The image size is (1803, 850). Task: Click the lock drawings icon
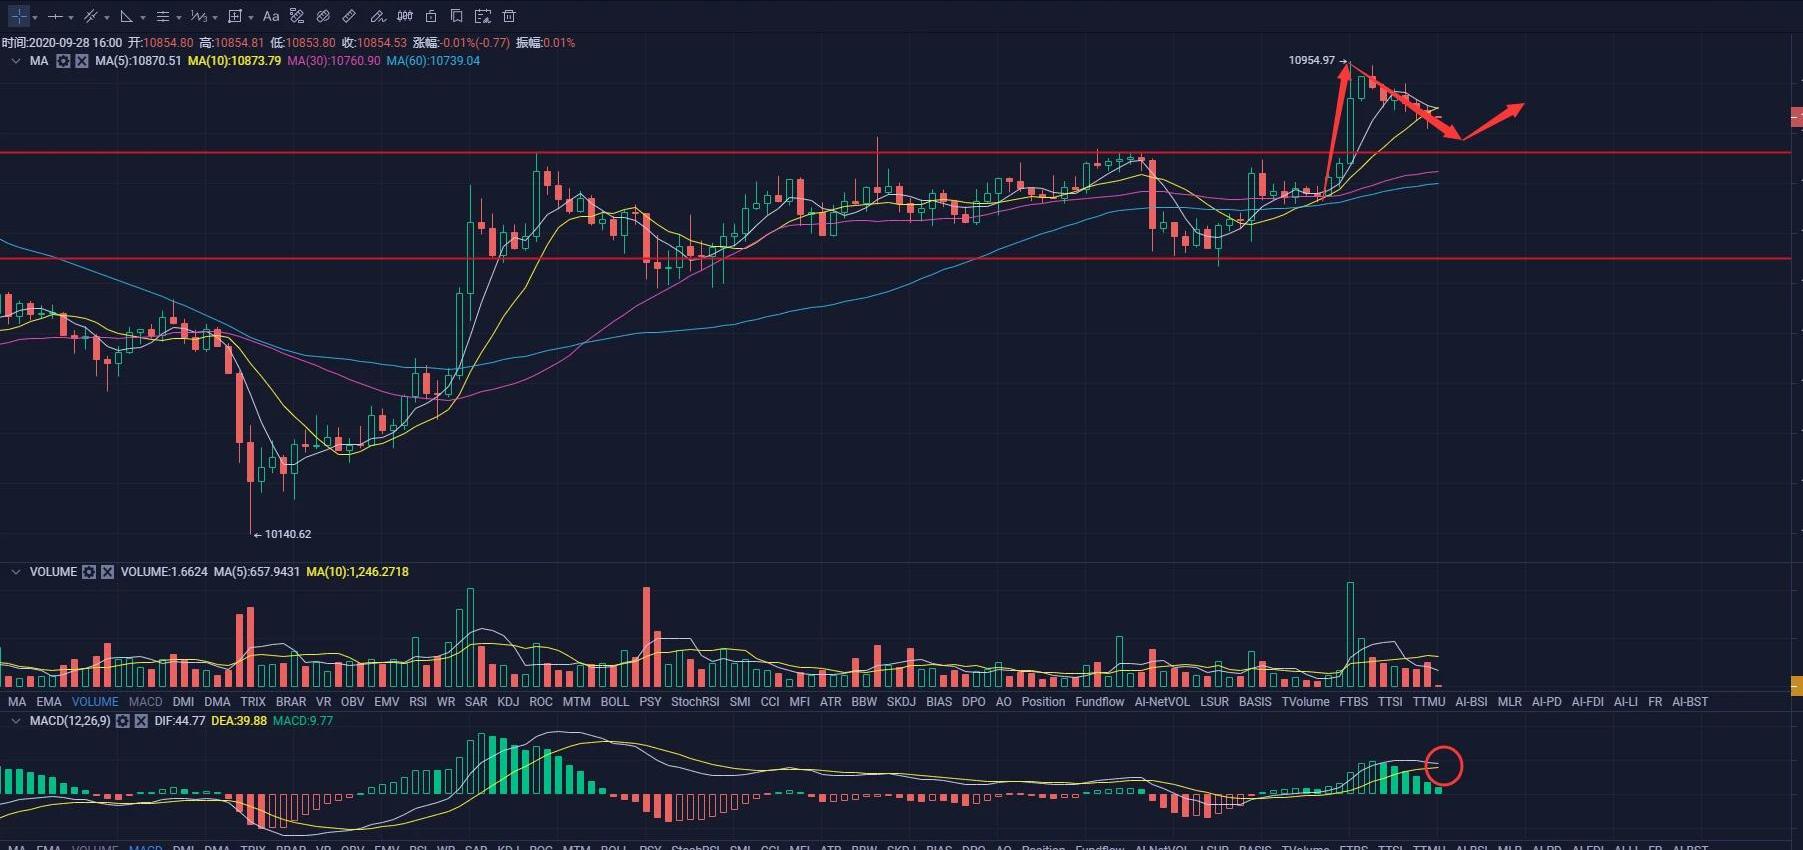click(431, 16)
